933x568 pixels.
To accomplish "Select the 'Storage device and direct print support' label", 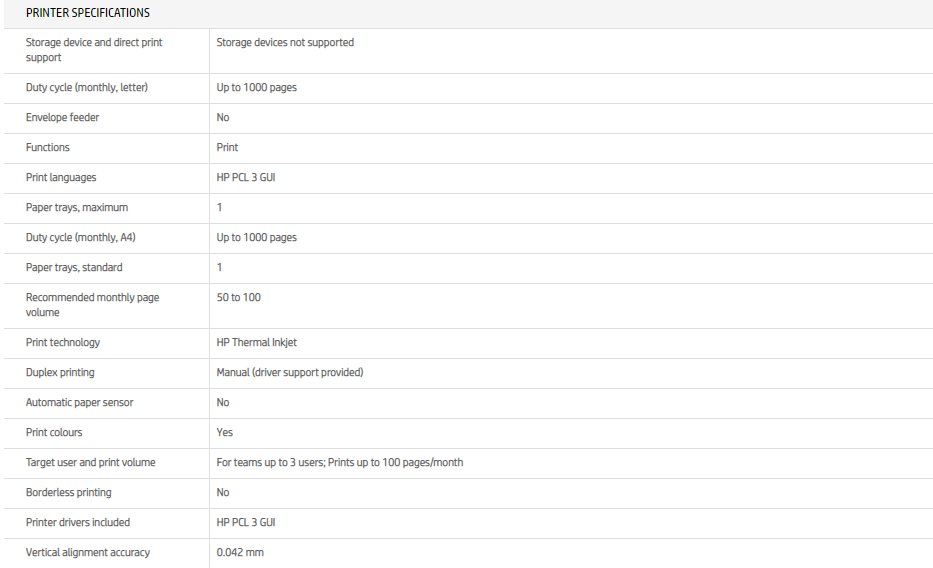I will pyautogui.click(x=94, y=50).
